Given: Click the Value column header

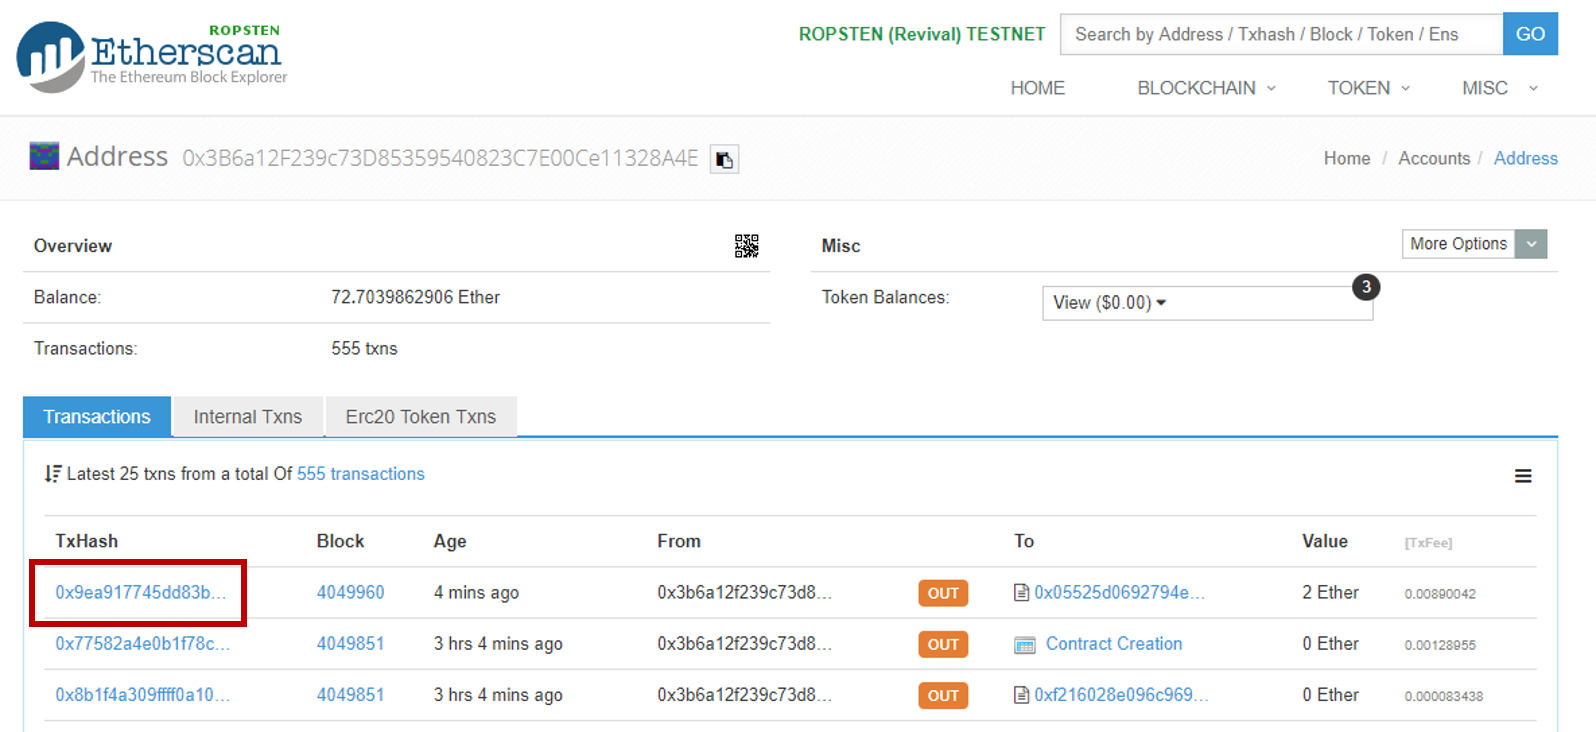Looking at the screenshot, I should [x=1325, y=541].
